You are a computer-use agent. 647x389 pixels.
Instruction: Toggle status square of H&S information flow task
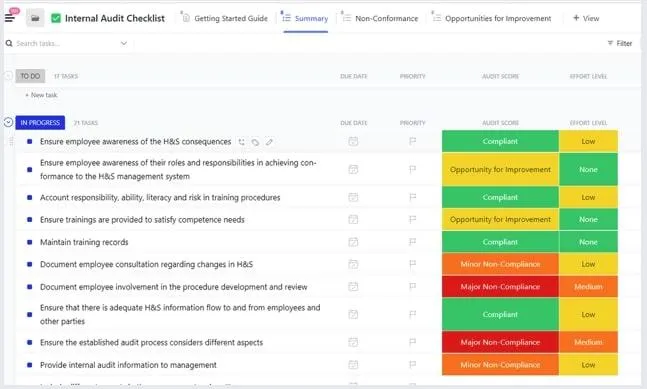click(x=29, y=315)
